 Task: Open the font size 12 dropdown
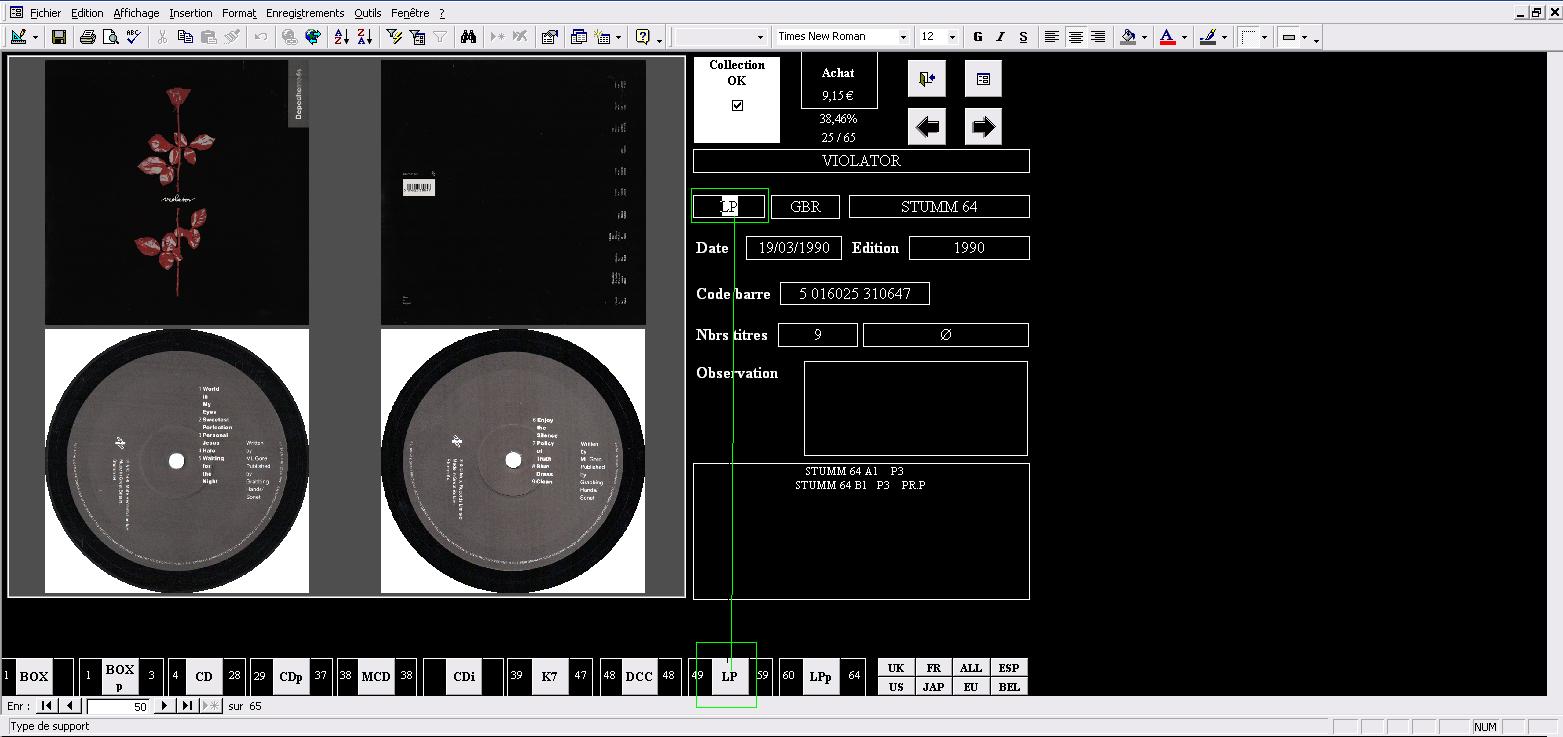coord(952,37)
